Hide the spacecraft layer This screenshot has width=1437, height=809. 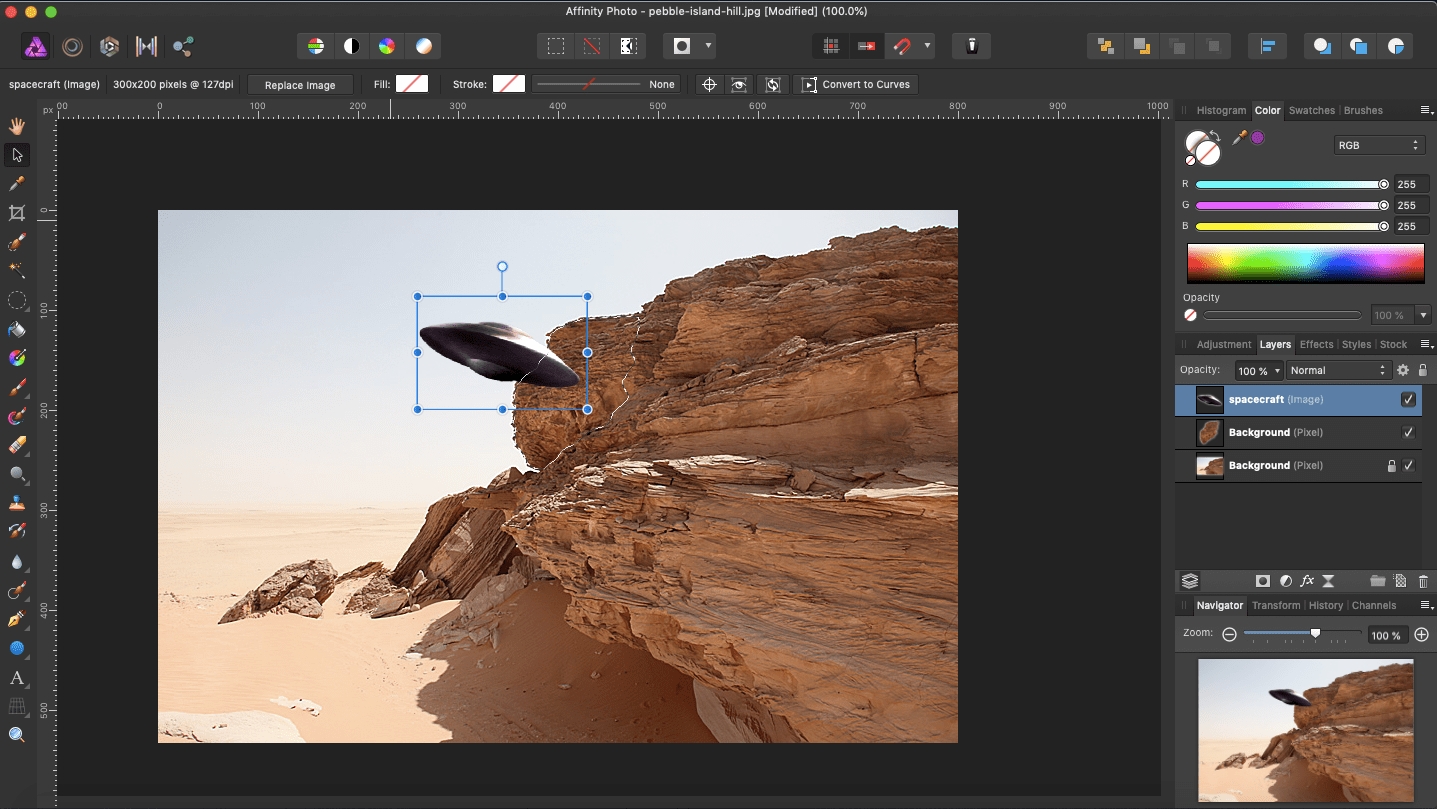point(1408,400)
